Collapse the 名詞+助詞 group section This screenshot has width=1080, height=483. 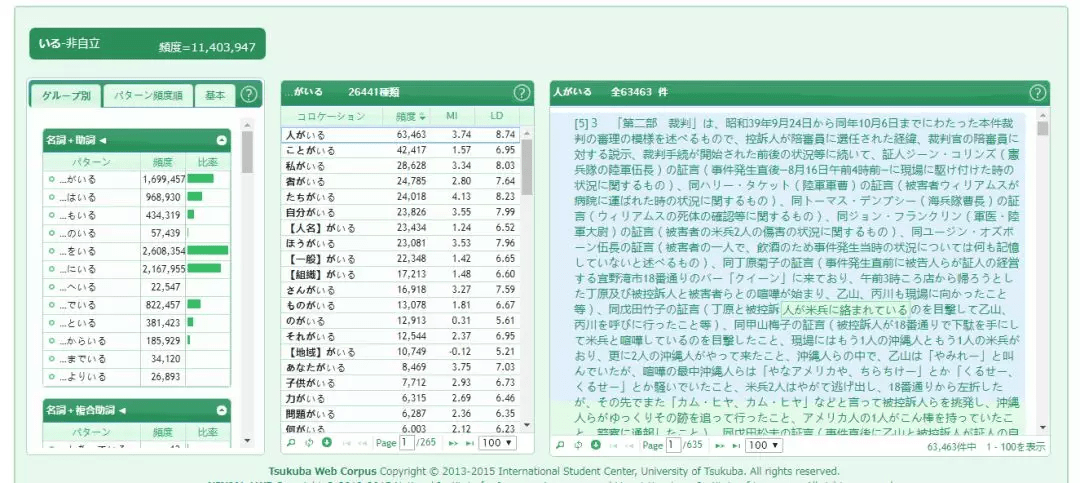[x=222, y=141]
